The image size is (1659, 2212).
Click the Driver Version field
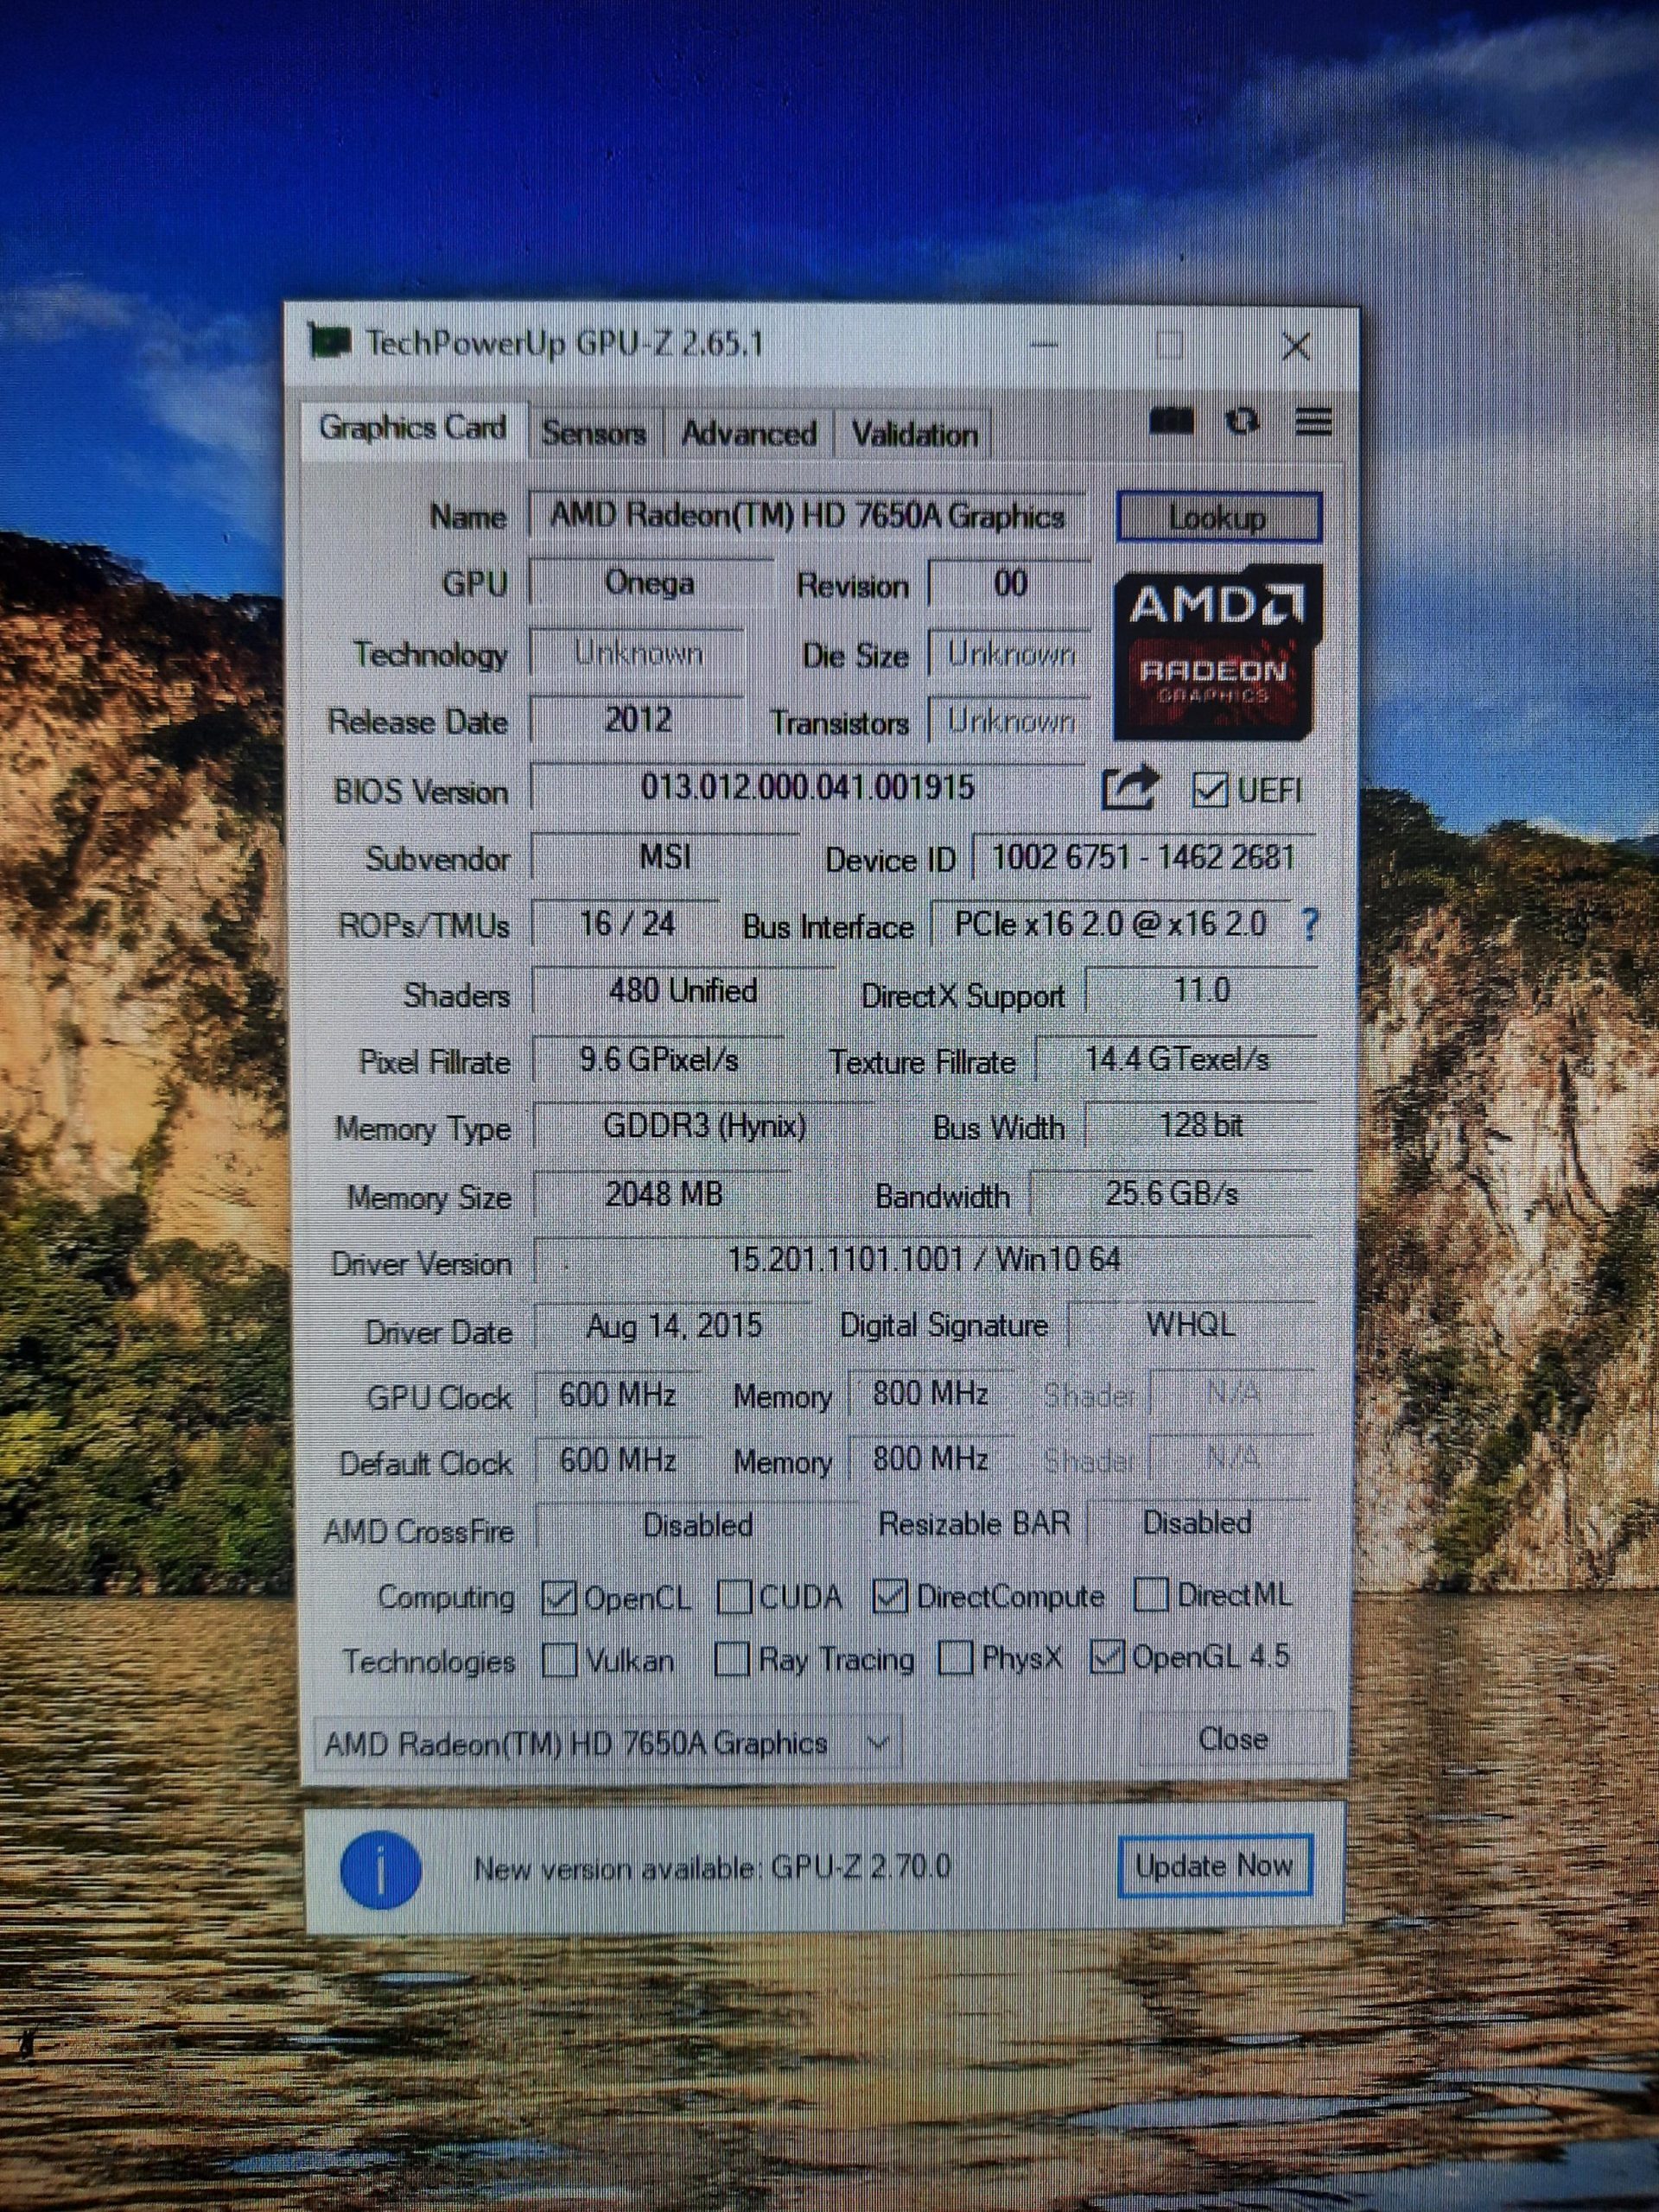[923, 1259]
